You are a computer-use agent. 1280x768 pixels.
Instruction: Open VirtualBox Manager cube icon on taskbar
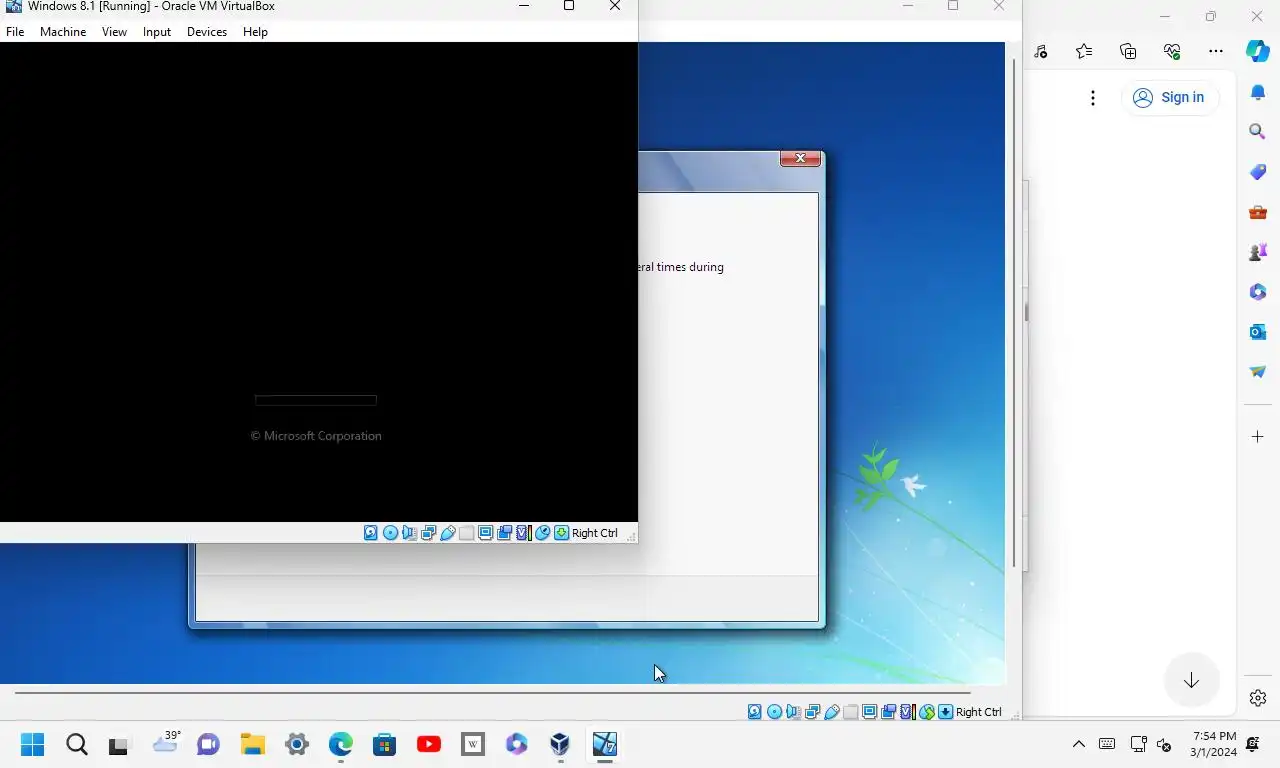(x=560, y=744)
